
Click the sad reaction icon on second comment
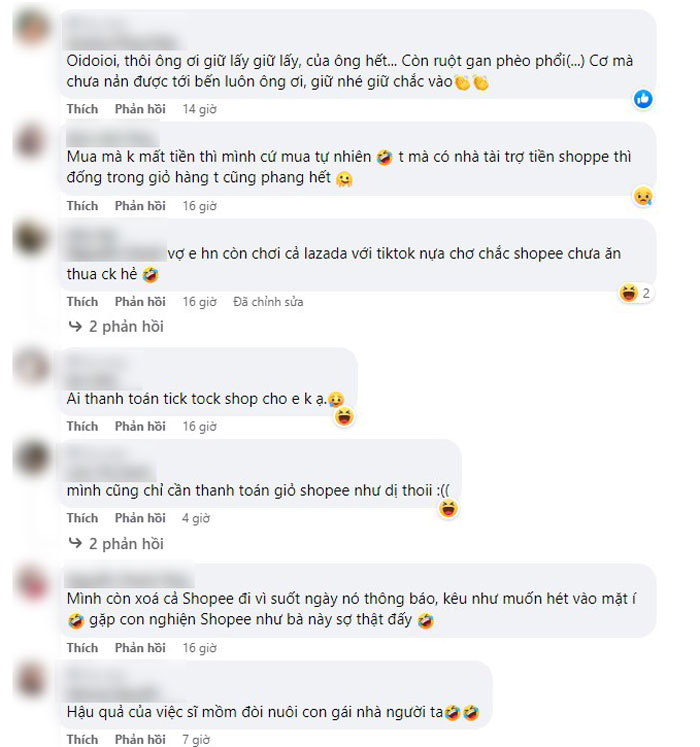coord(643,196)
